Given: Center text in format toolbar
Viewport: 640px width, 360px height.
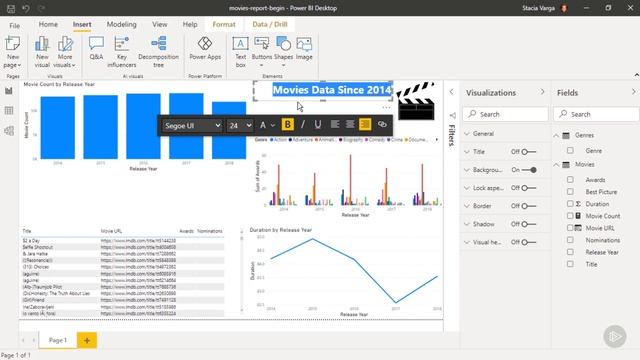Looking at the screenshot, I should (x=350, y=124).
